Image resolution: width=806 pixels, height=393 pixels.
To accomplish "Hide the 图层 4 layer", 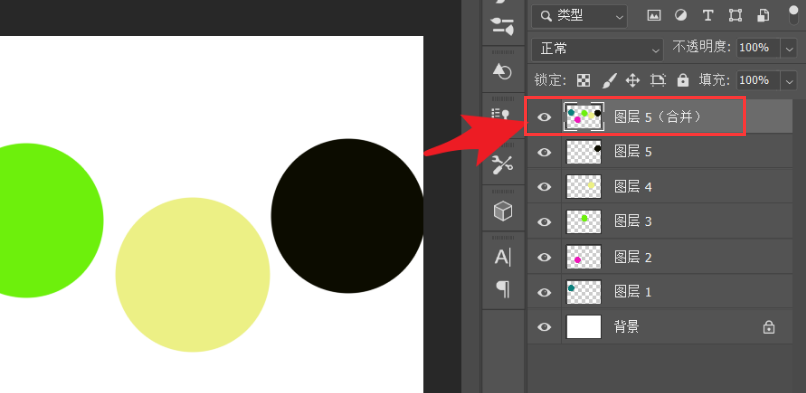I will 544,187.
